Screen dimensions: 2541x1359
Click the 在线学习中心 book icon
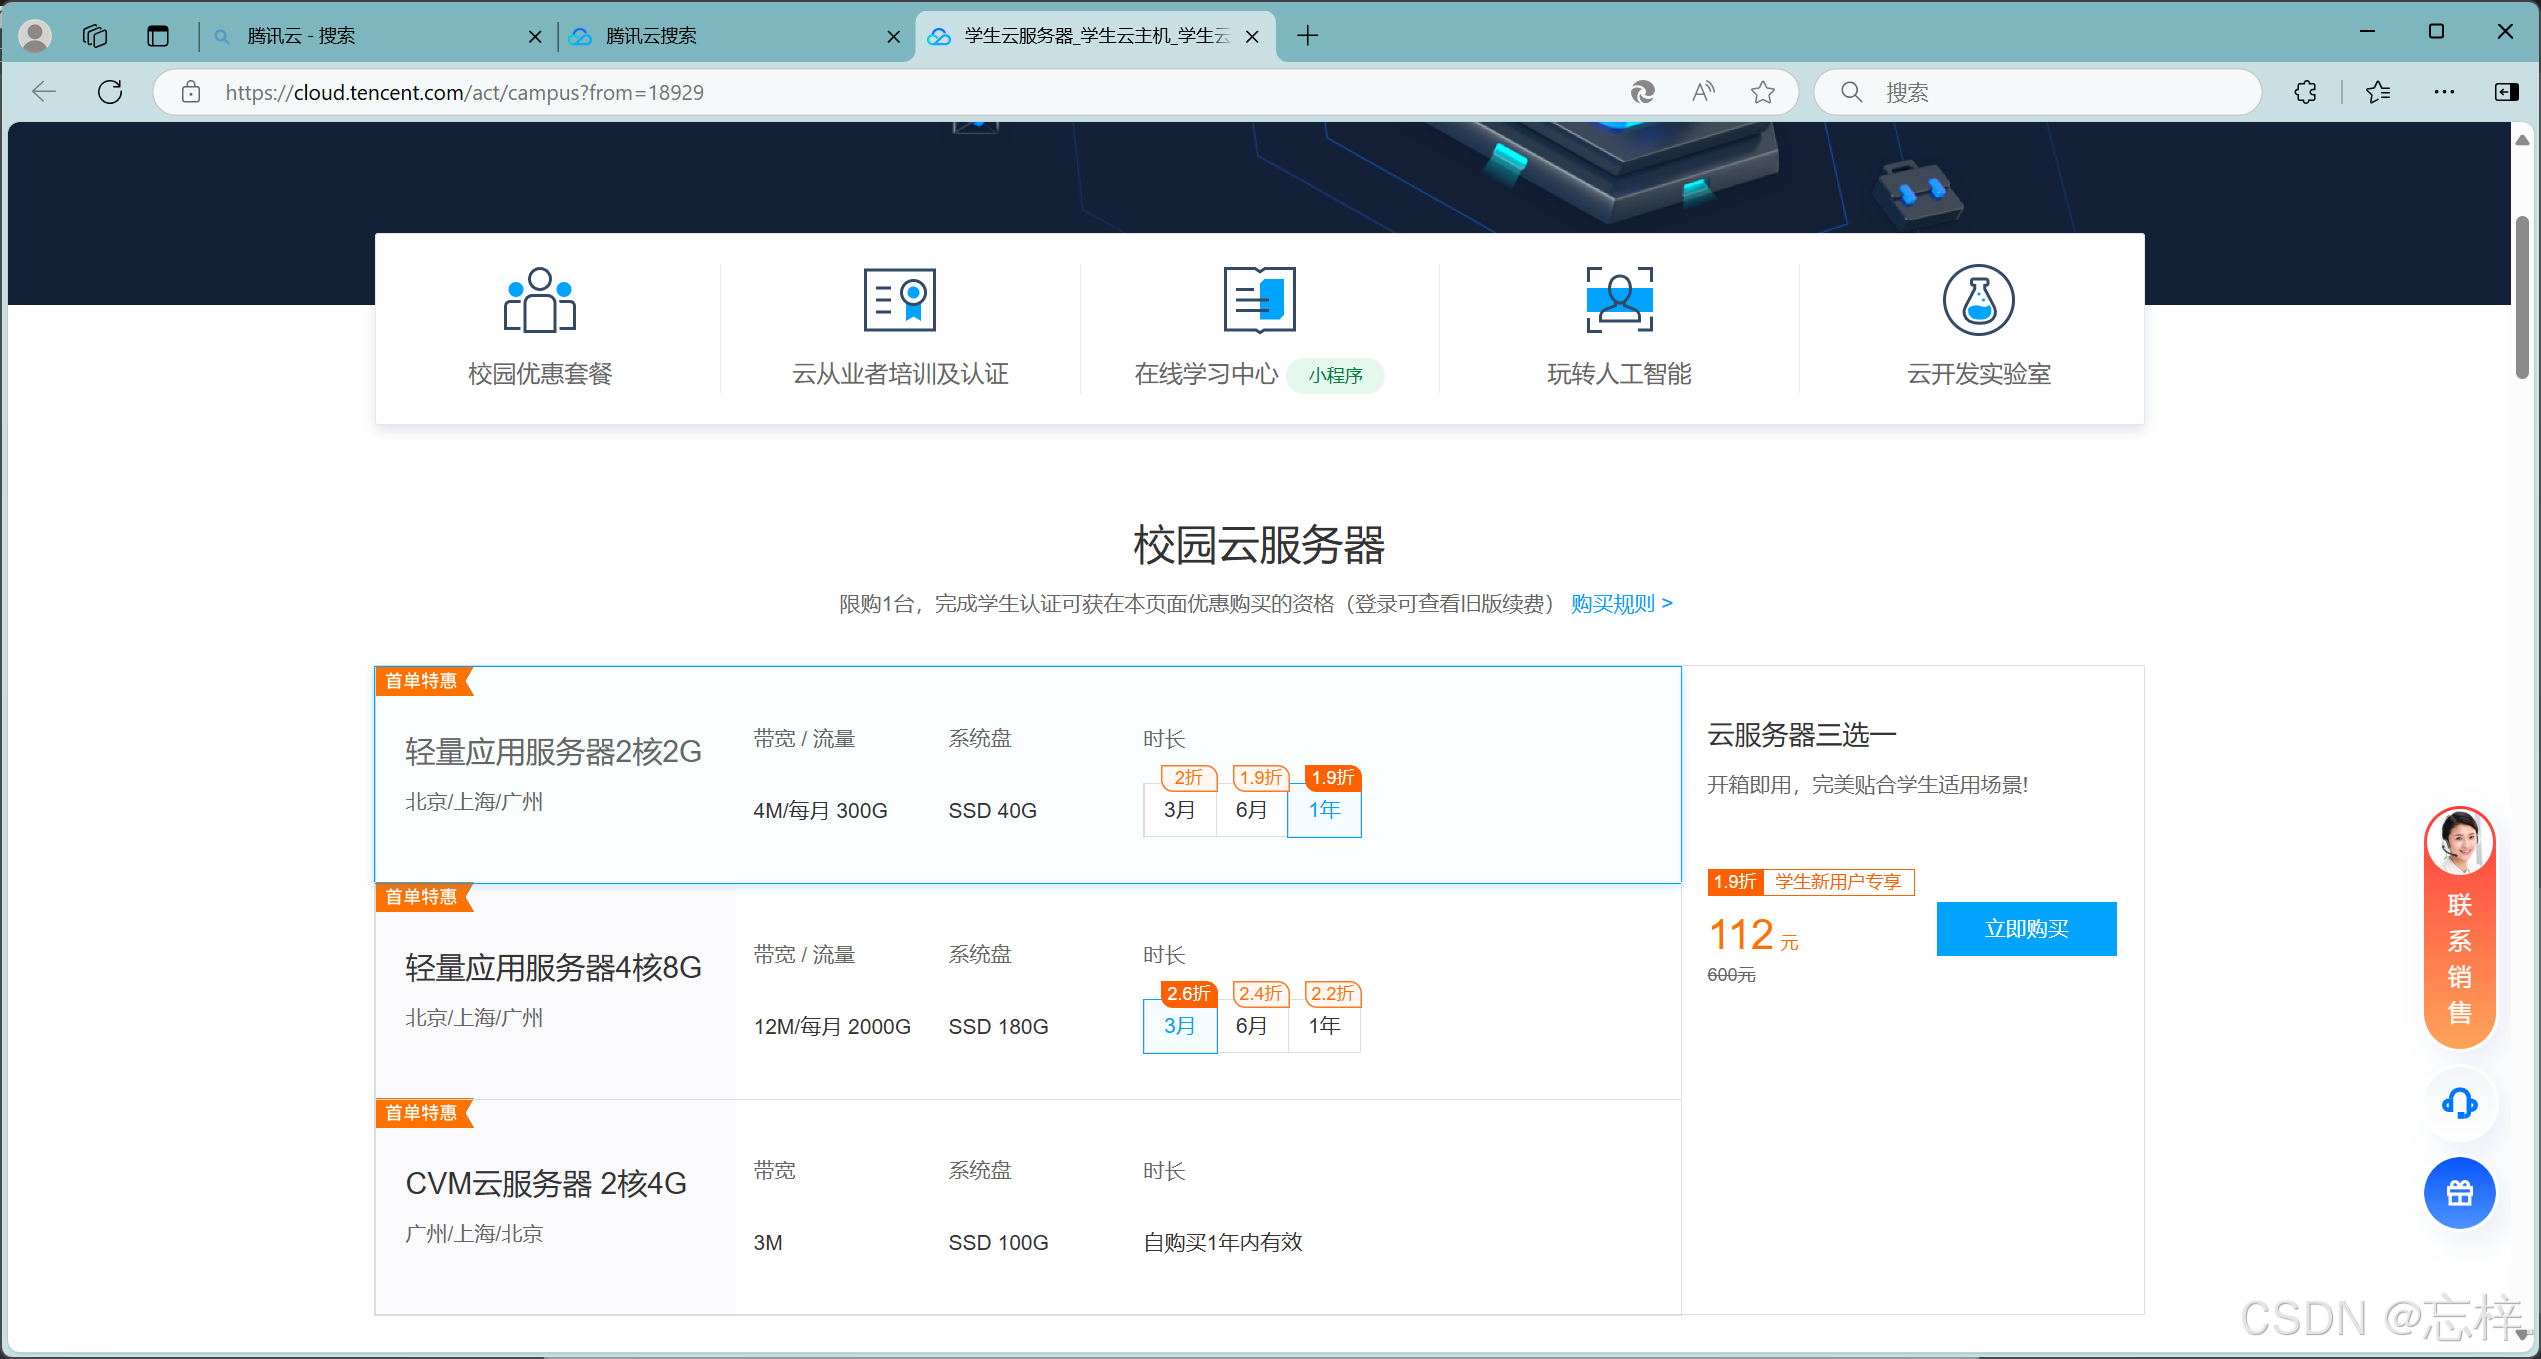click(x=1259, y=300)
